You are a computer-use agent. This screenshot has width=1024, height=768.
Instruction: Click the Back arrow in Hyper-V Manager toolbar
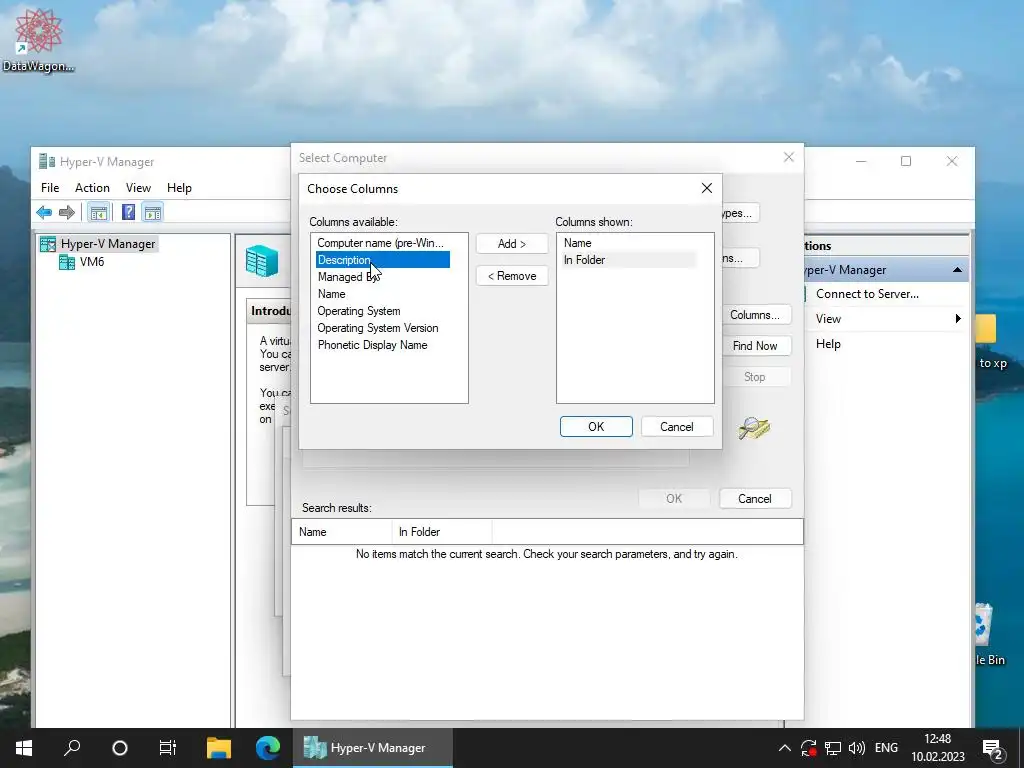point(44,212)
